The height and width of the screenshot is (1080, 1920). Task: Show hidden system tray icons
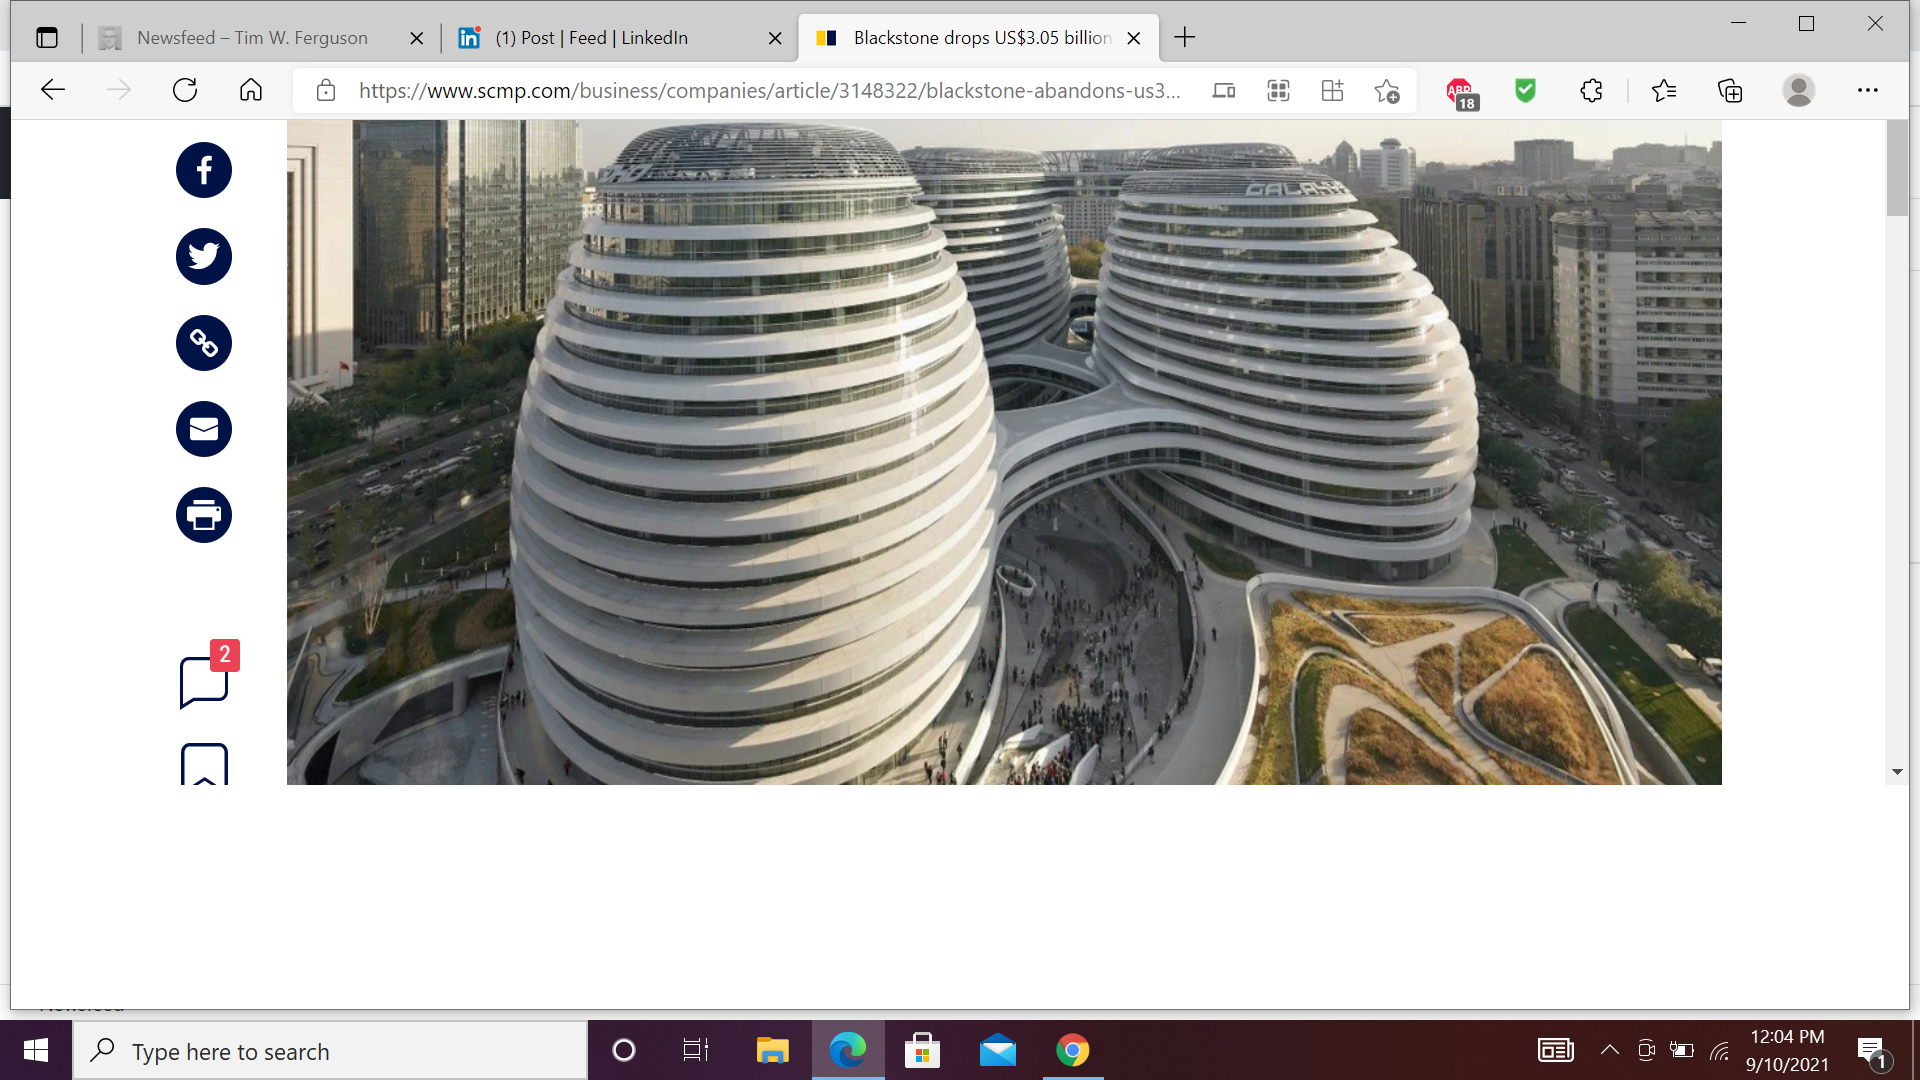pyautogui.click(x=1609, y=1050)
